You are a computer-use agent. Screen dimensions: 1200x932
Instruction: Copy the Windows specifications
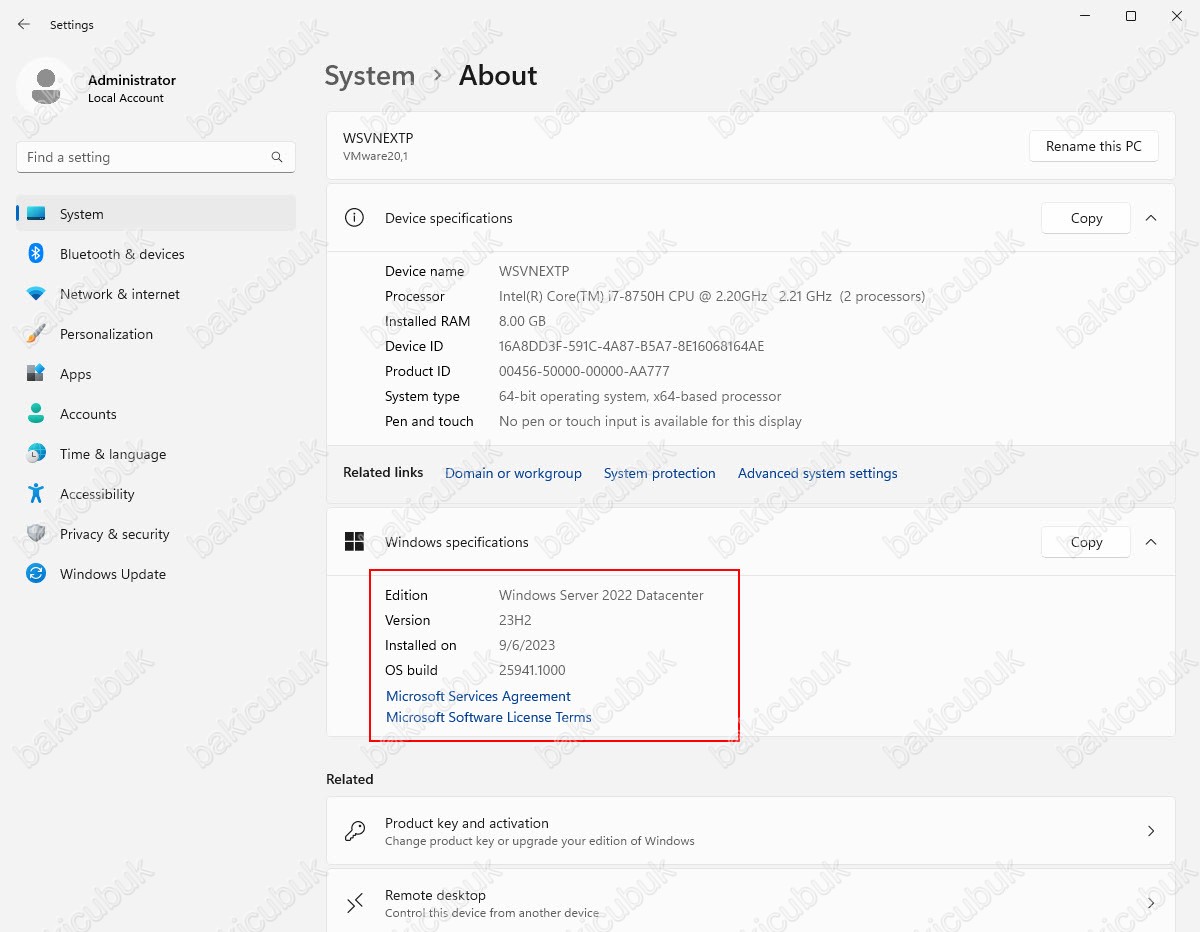click(1086, 542)
